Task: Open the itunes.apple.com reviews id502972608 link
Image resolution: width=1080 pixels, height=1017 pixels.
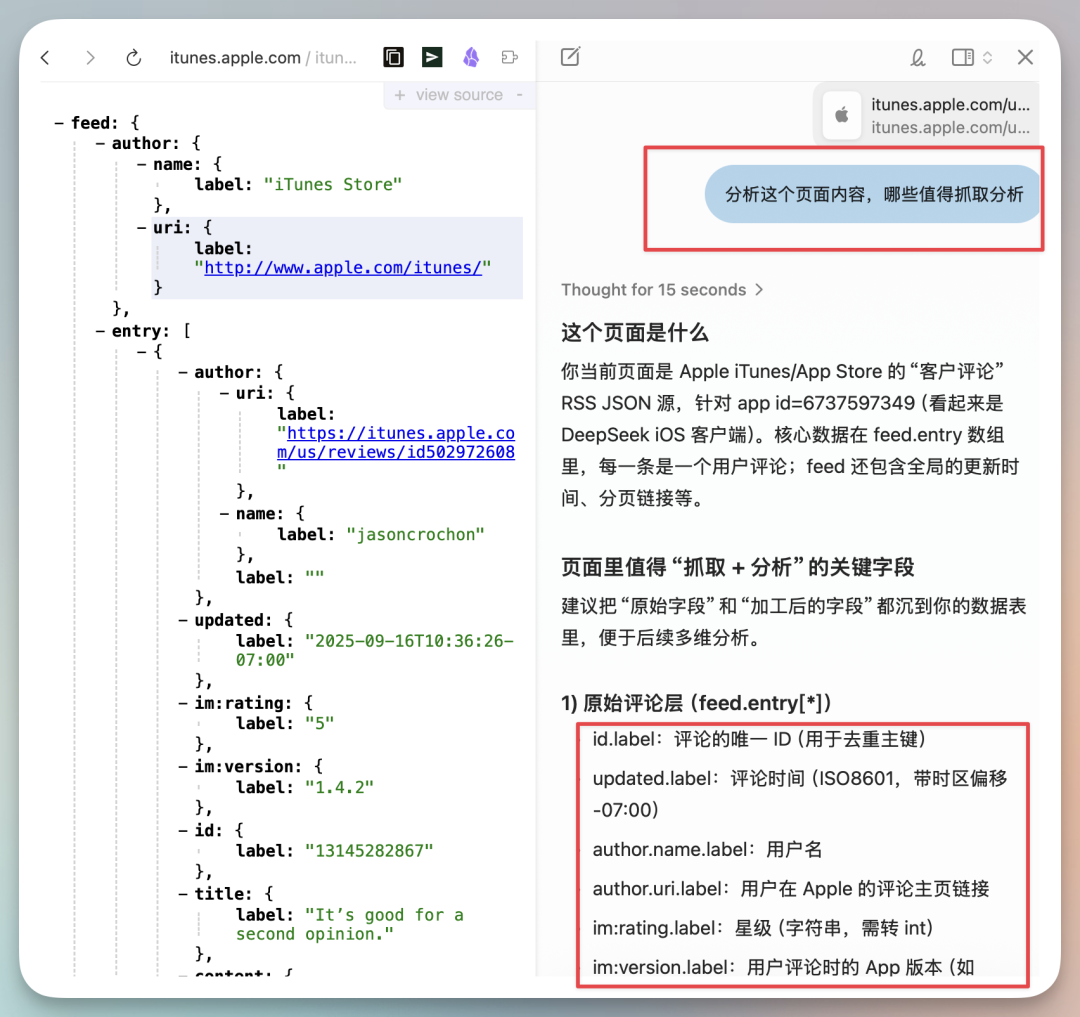Action: click(396, 443)
